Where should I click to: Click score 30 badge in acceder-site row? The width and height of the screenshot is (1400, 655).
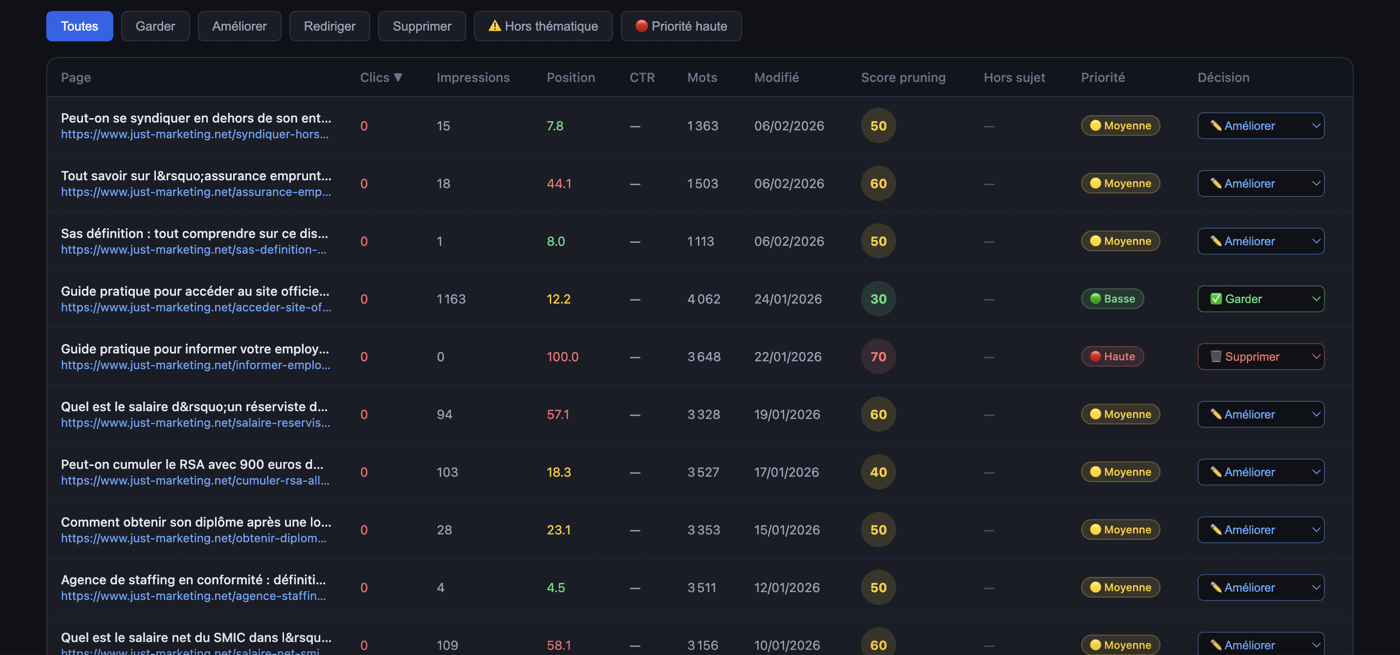tap(878, 299)
